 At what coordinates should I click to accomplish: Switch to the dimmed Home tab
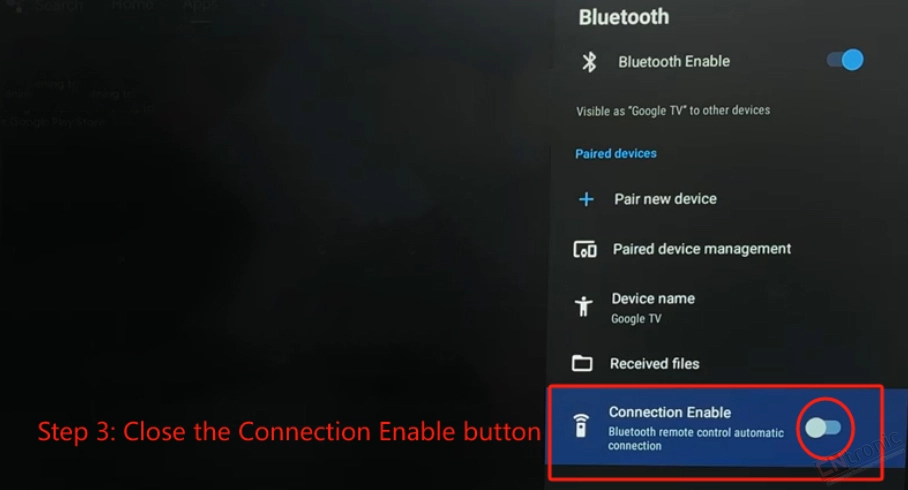133,5
